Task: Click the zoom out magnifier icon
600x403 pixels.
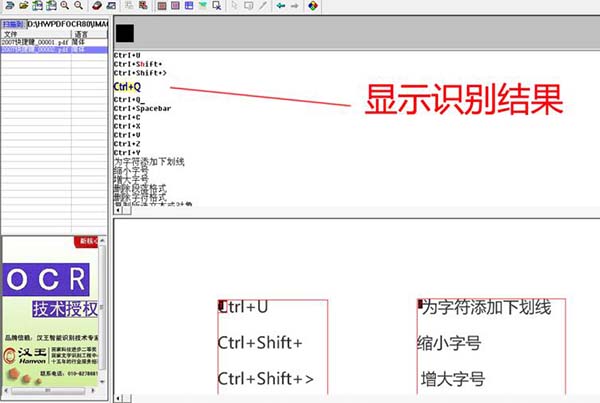Action: (x=77, y=6)
